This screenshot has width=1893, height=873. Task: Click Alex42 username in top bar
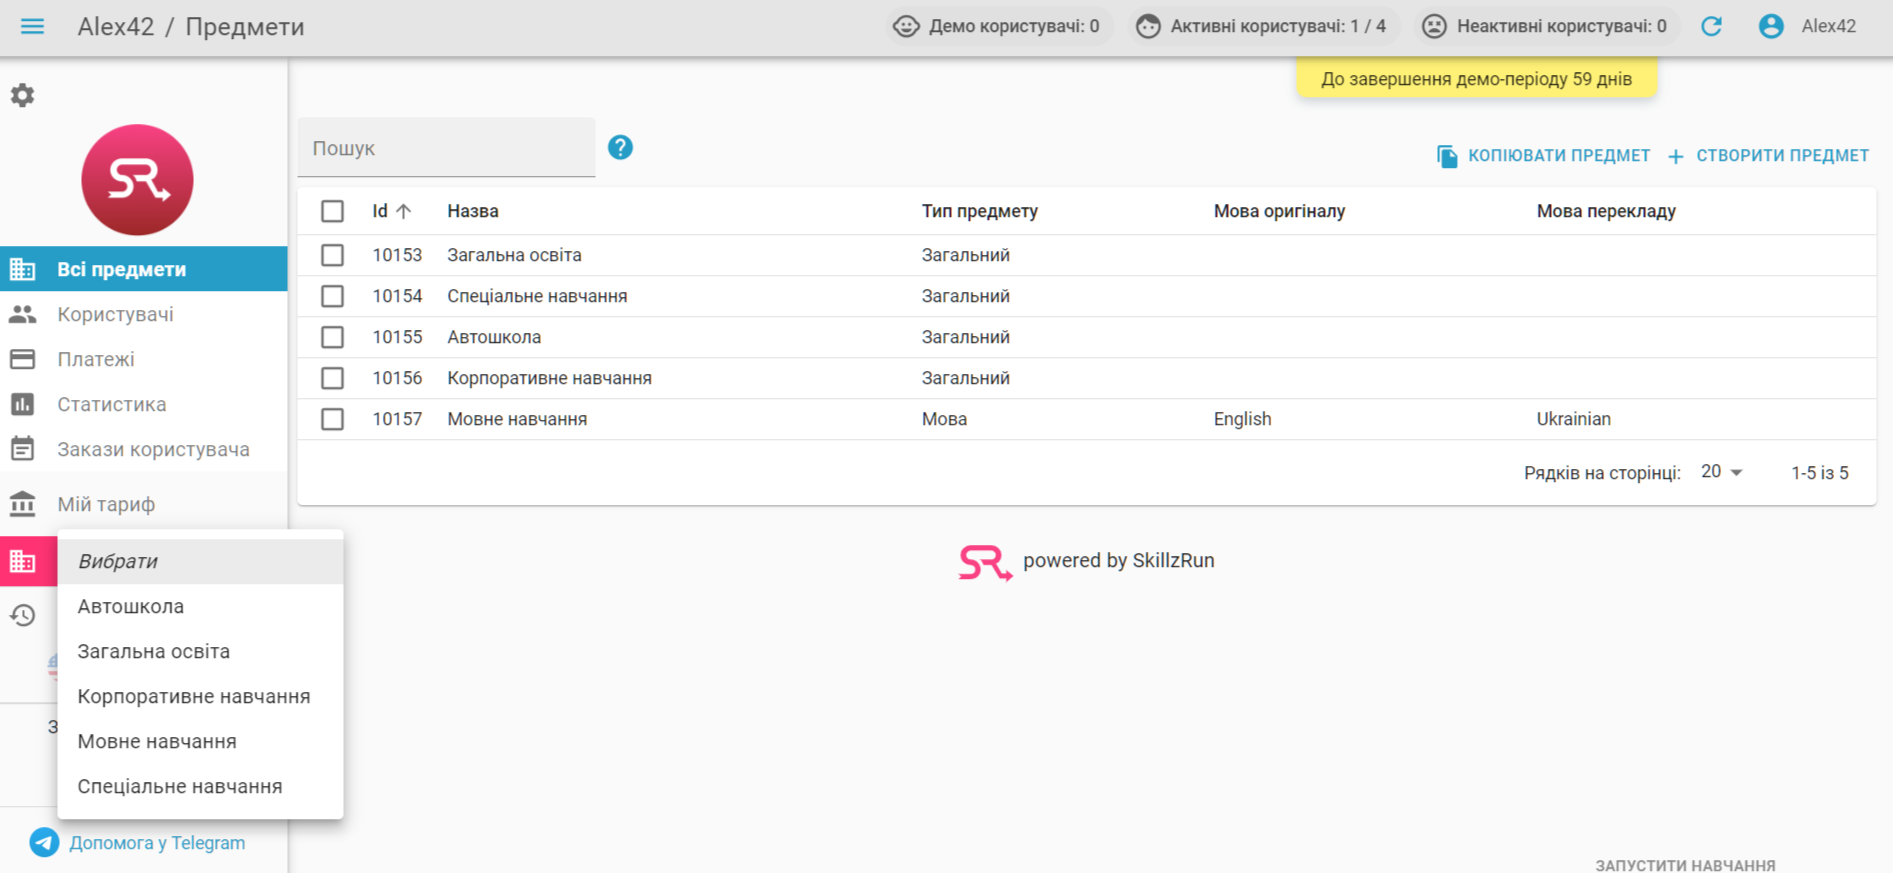1829,26
